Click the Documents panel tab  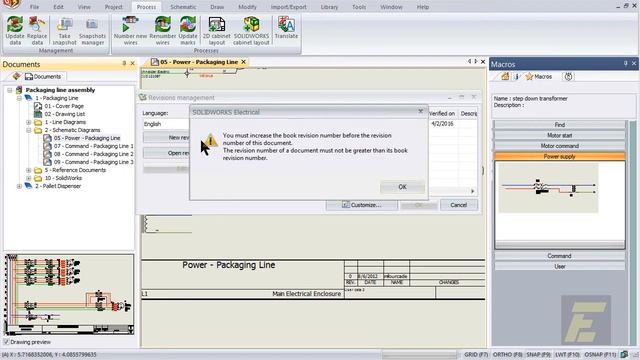[43, 76]
